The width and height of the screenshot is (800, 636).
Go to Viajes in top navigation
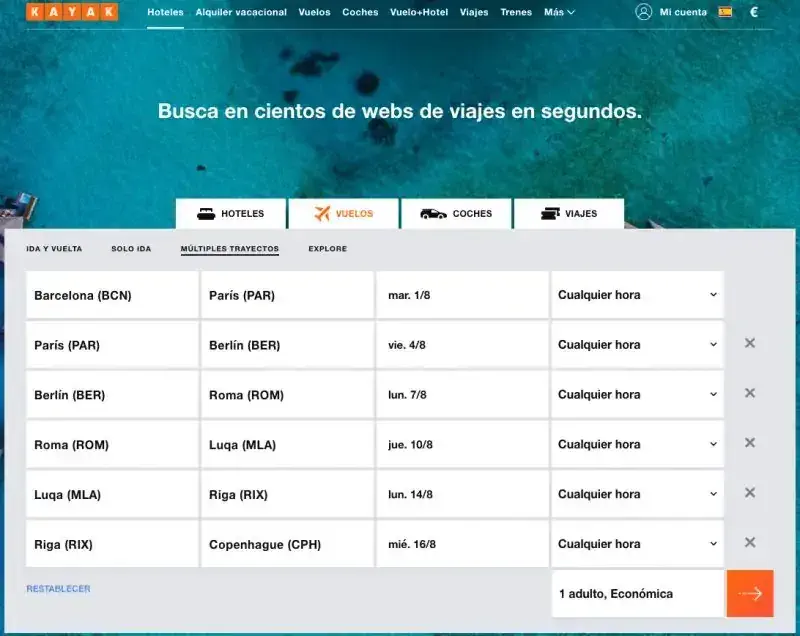(474, 12)
